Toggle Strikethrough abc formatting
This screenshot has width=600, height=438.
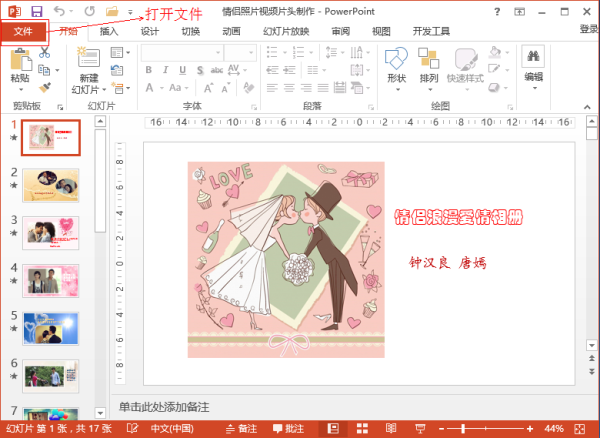pos(217,70)
